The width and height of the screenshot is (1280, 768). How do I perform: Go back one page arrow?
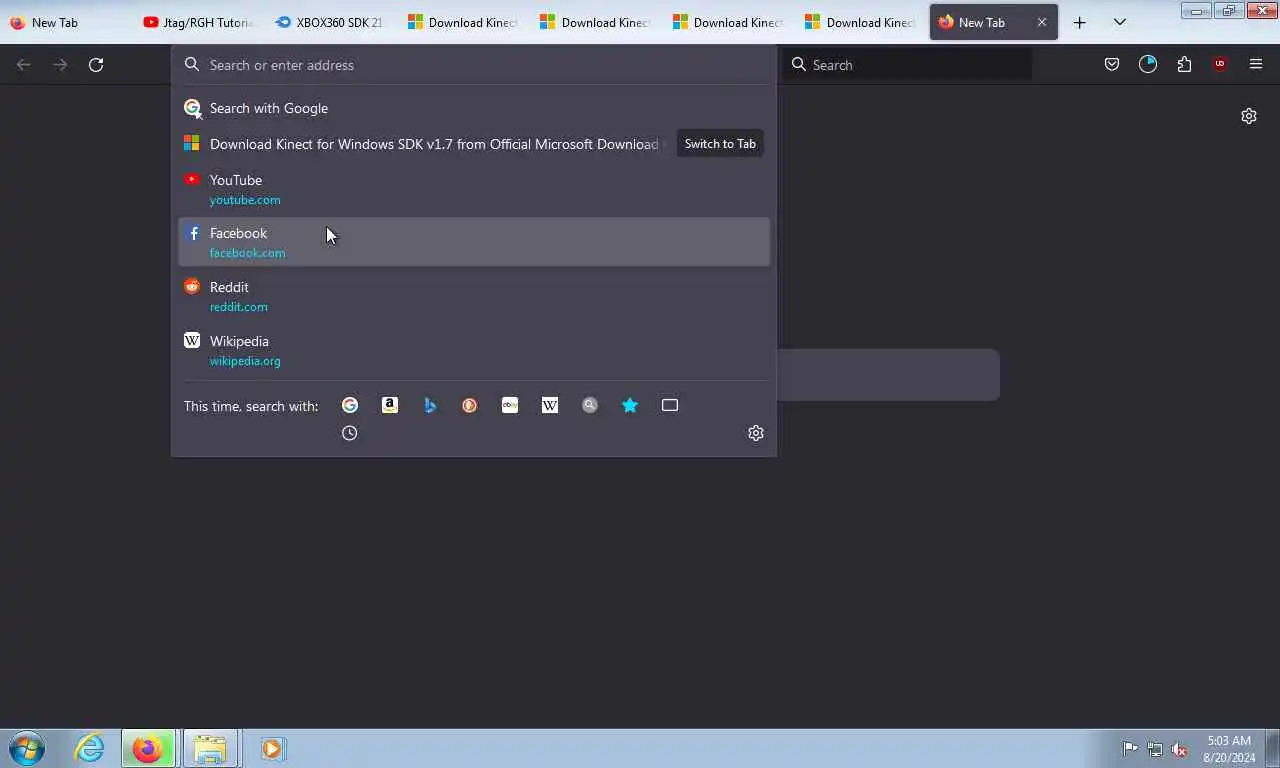(24, 64)
